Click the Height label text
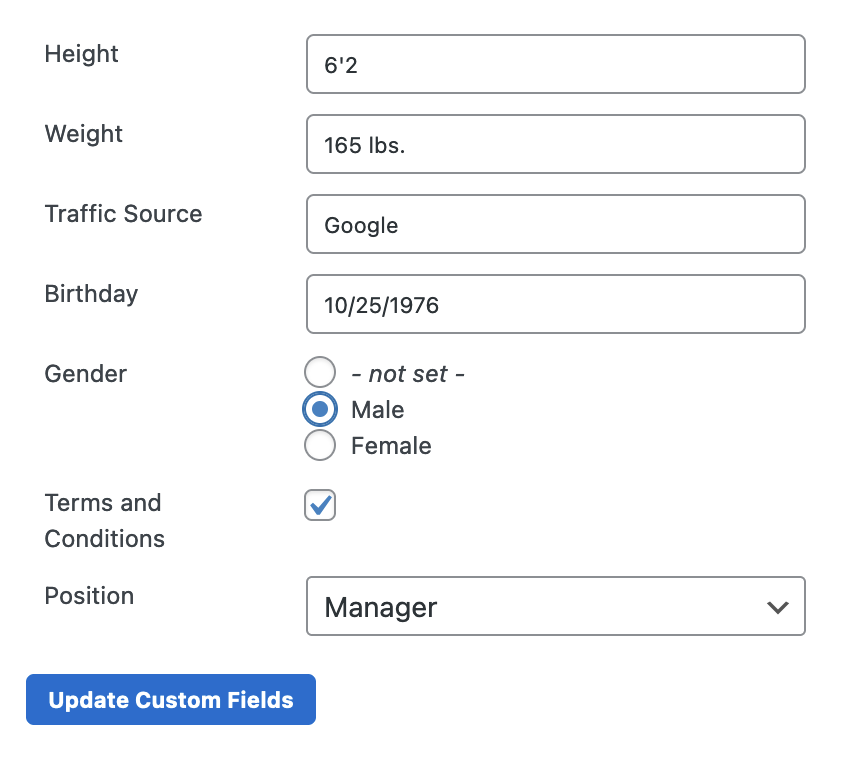 pyautogui.click(x=82, y=54)
